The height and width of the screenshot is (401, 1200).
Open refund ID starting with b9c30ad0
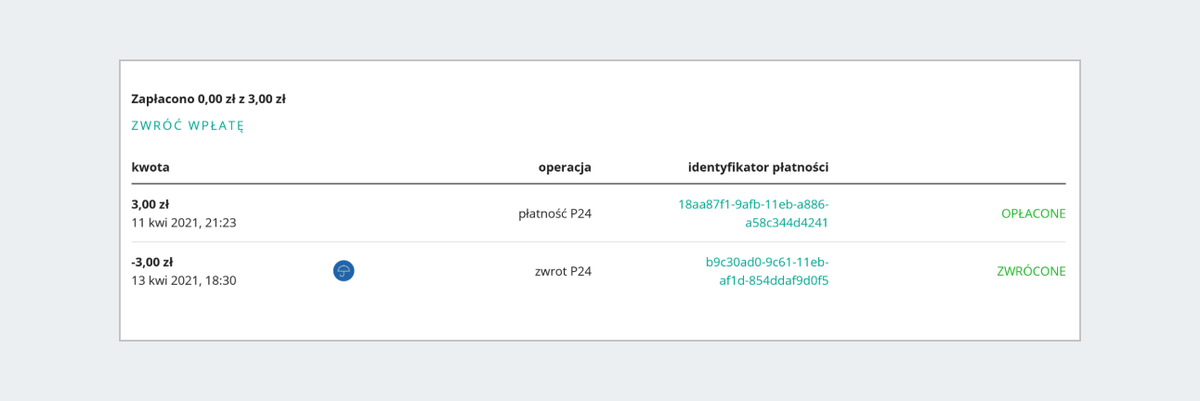coord(767,271)
